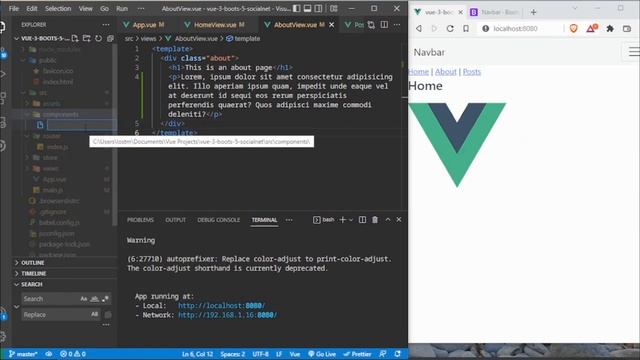Close the AboutView.vue tab
The height and width of the screenshot is (360, 640).
[331, 25]
